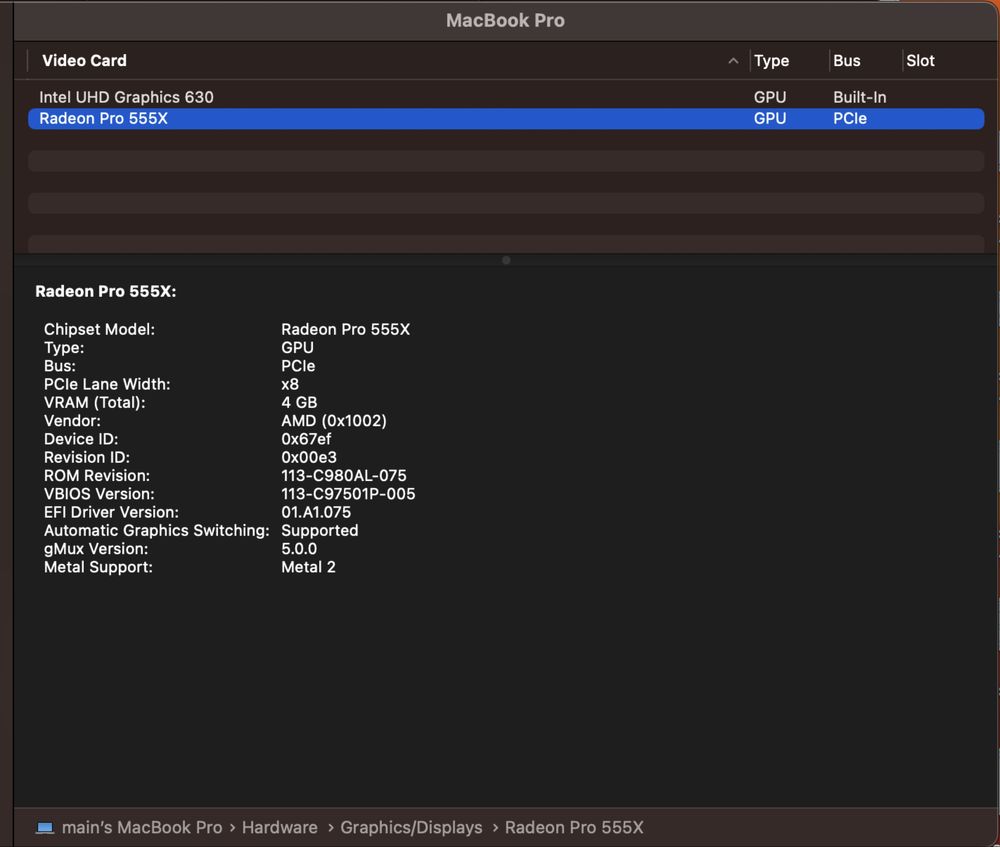This screenshot has height=847, width=1000.
Task: Click the GPU cell in highlighted Radeon row
Action: tap(770, 119)
